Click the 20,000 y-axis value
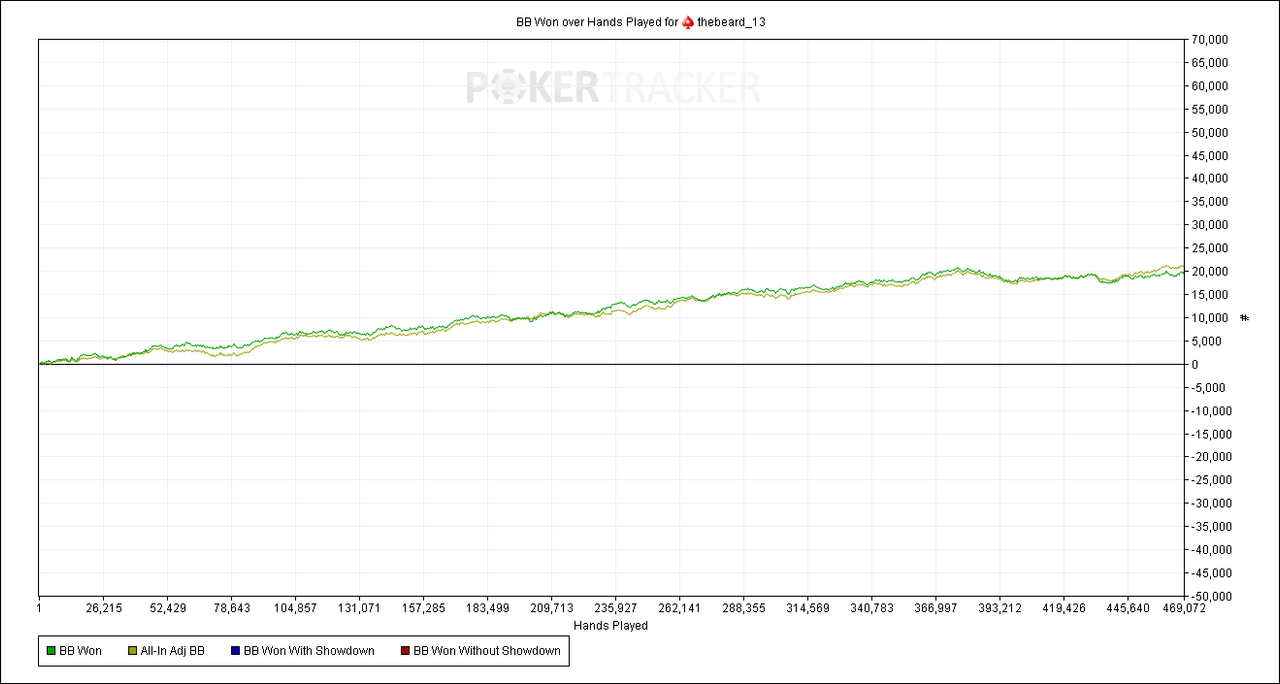This screenshot has height=684, width=1280. pyautogui.click(x=1210, y=272)
